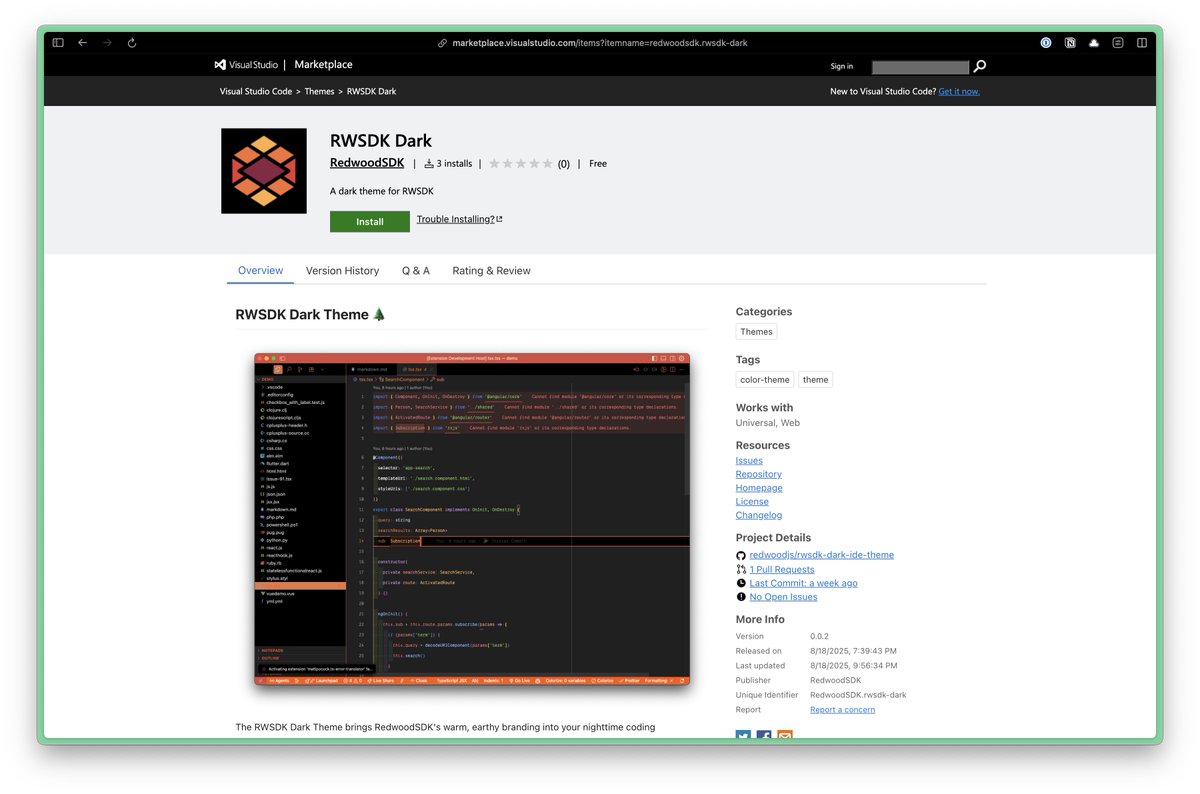Viewport: 1200px width, 794px height.
Task: Open the 1Password extension icon
Action: 1046,43
